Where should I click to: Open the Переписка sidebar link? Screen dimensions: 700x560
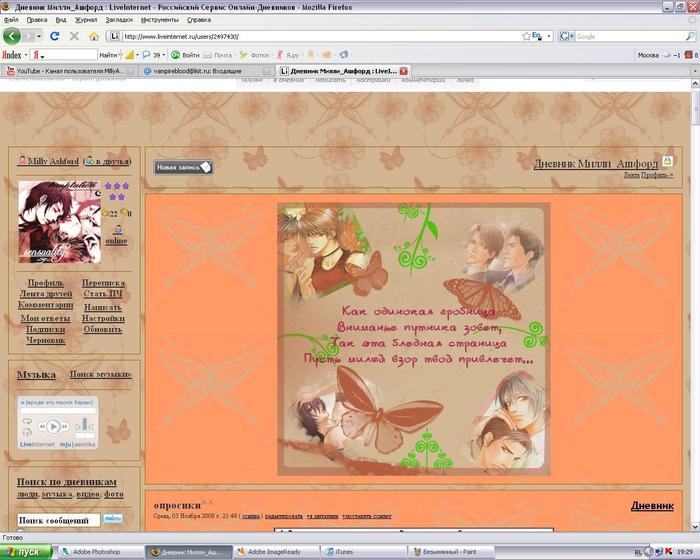103,283
